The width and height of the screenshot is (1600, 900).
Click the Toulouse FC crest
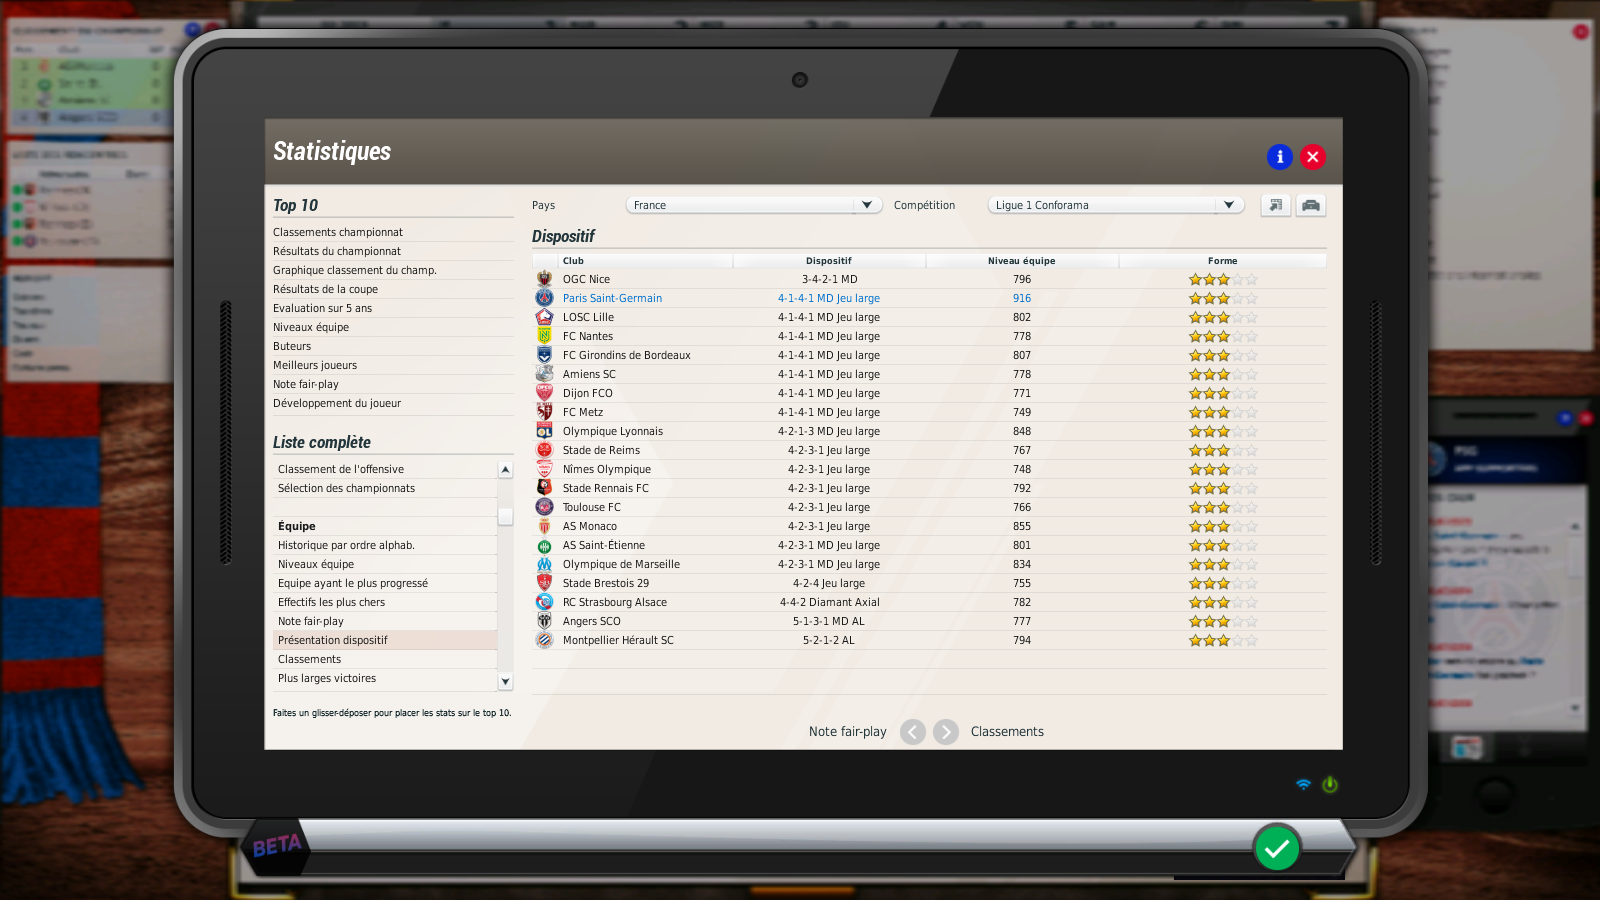point(544,507)
